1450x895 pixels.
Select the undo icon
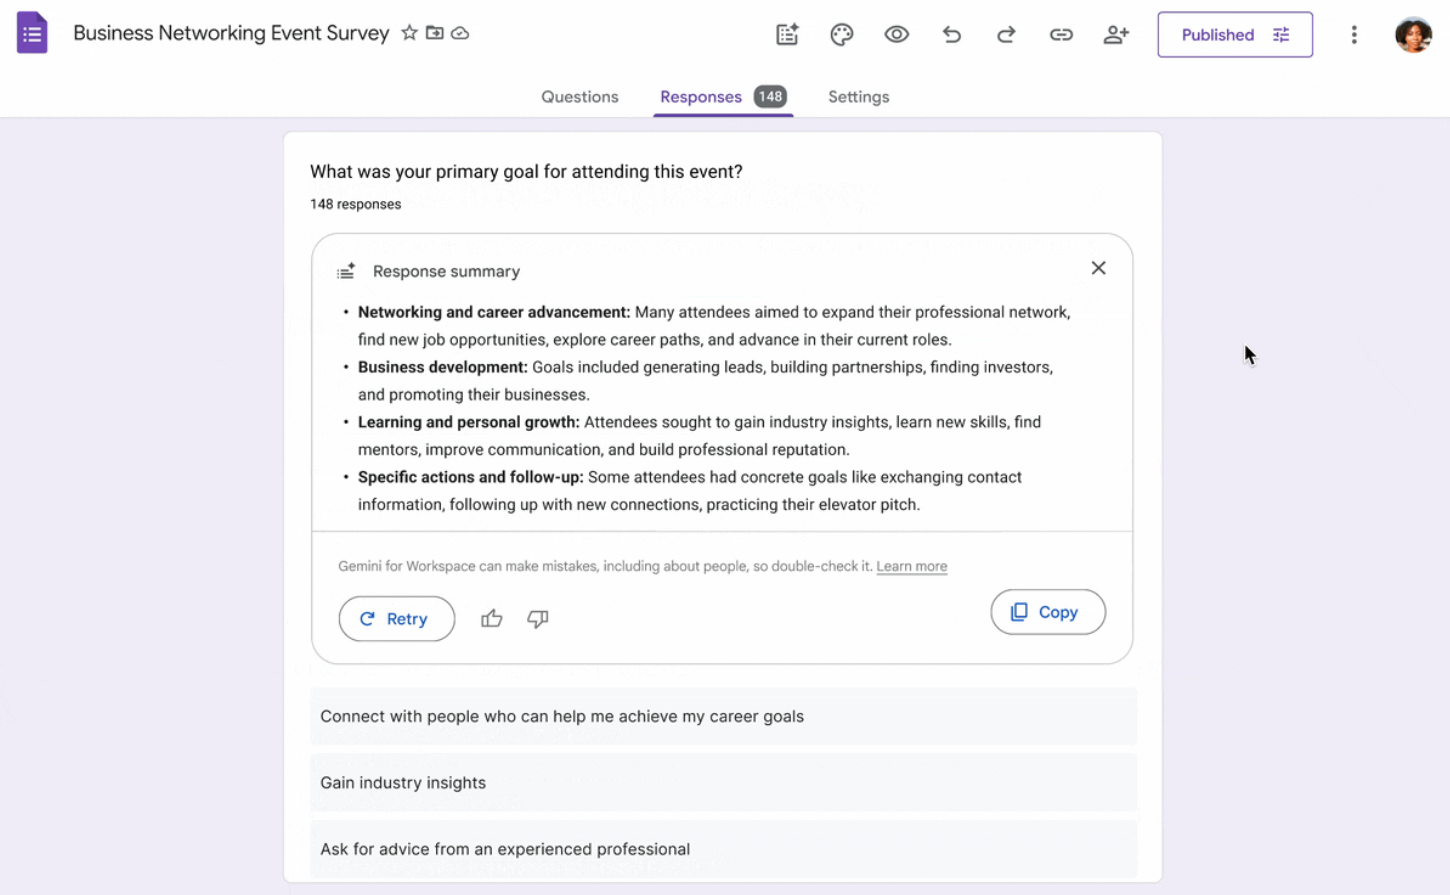point(951,34)
